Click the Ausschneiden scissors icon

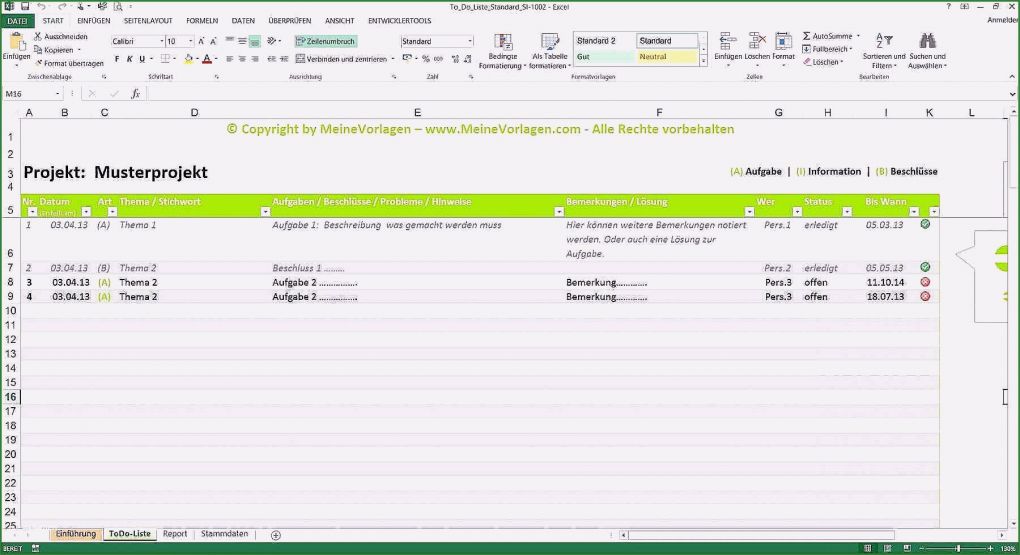click(38, 36)
